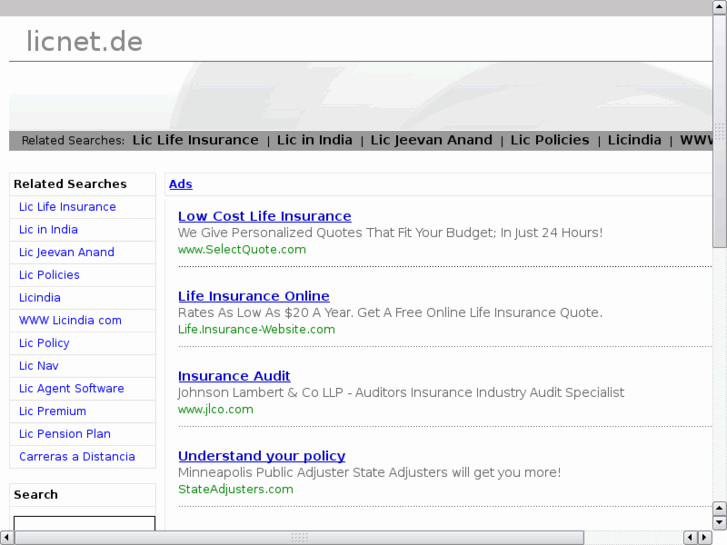Click 'Johnson Lambert & Co LLP' description

pyautogui.click(x=401, y=392)
